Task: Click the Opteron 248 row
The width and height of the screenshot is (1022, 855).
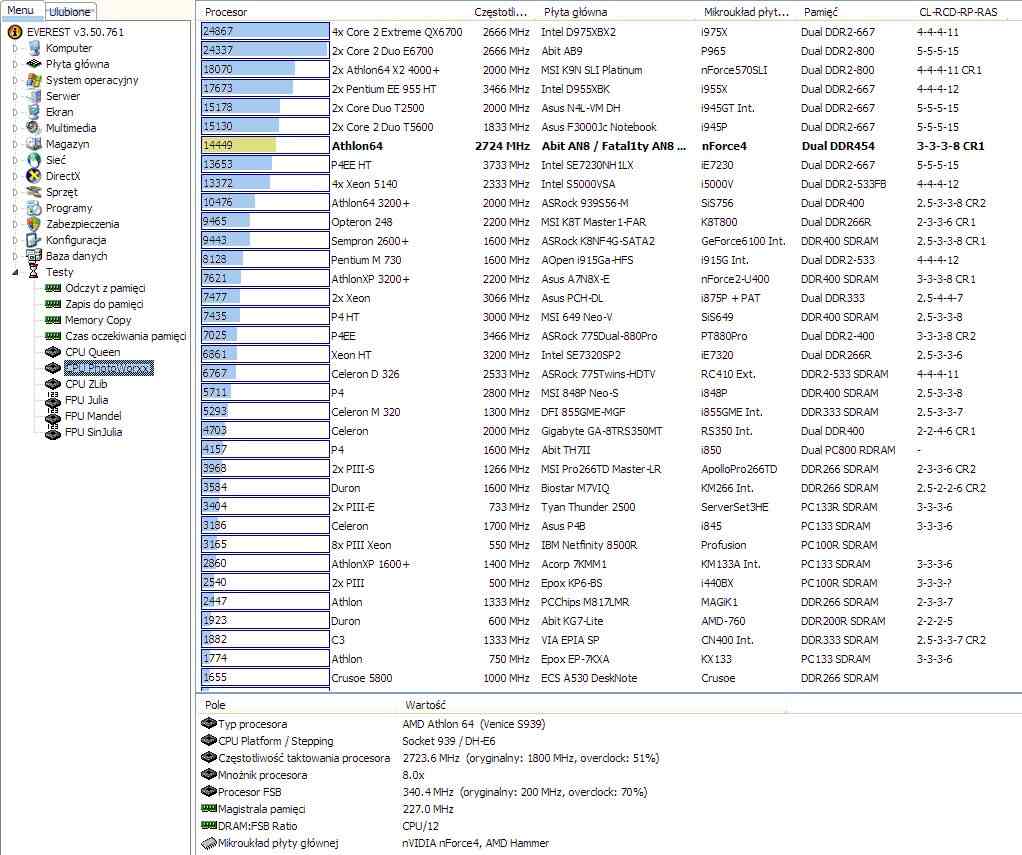Action: [x=609, y=222]
